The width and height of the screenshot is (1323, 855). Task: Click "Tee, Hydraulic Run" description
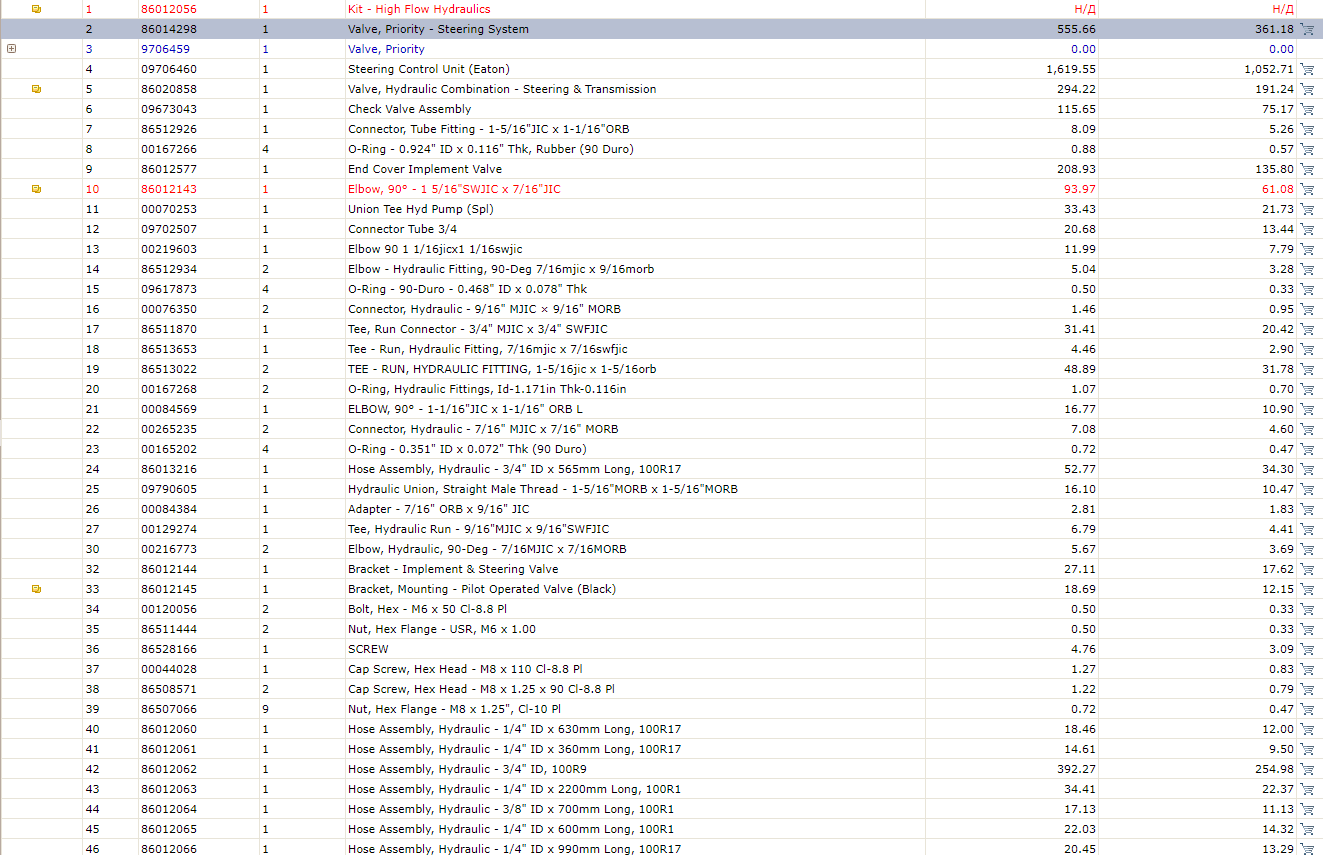[x=478, y=529]
